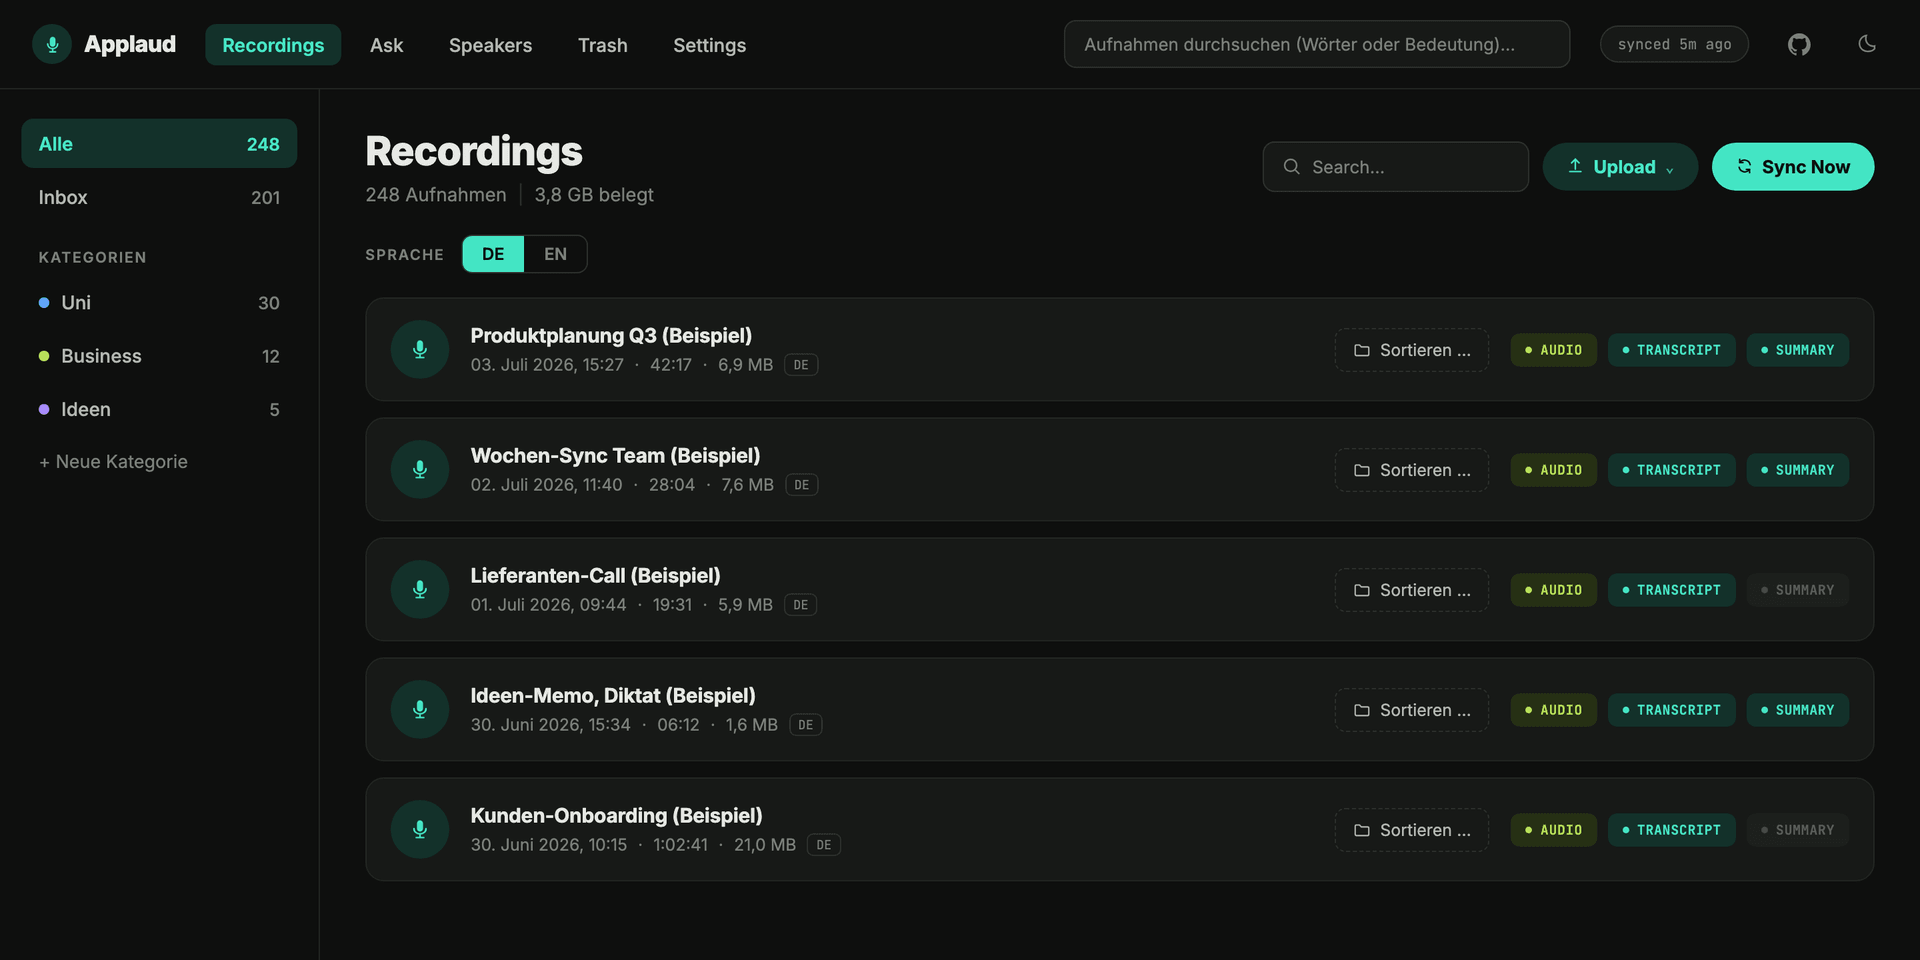The height and width of the screenshot is (960, 1920).
Task: Open the Wochen-Sync Team (Beispiel) title
Action: pos(615,456)
